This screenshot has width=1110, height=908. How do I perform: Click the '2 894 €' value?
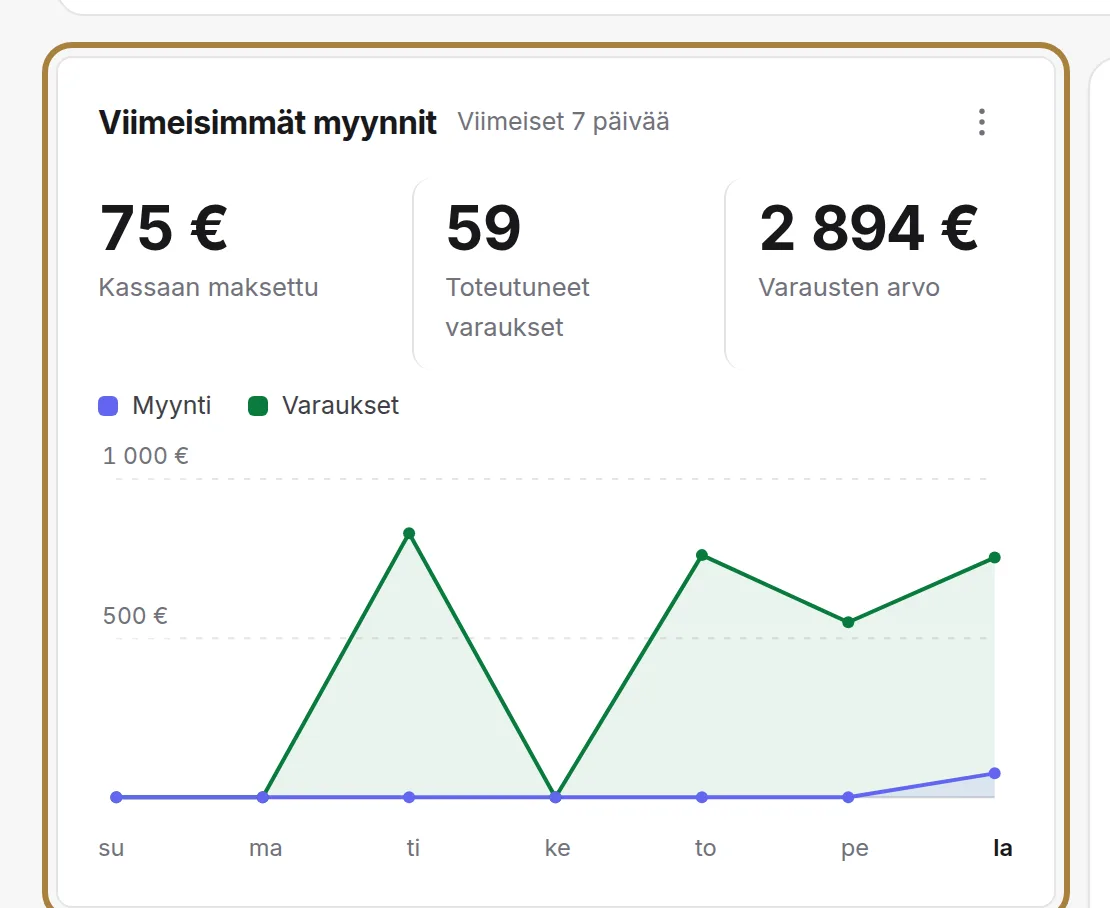[869, 228]
